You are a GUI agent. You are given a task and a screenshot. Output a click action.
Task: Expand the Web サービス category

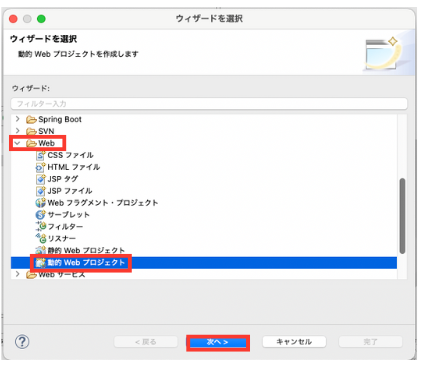tap(18, 274)
